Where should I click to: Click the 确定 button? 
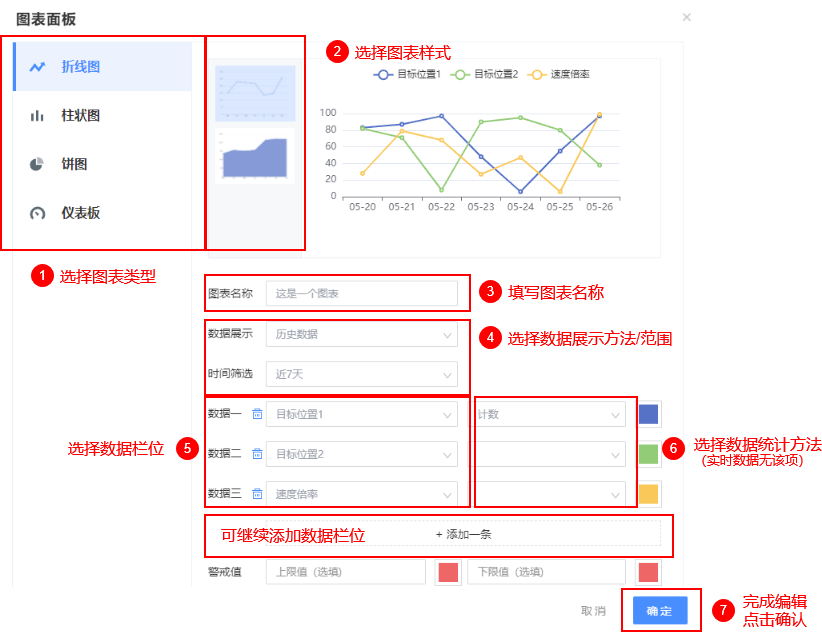pyautogui.click(x=660, y=611)
